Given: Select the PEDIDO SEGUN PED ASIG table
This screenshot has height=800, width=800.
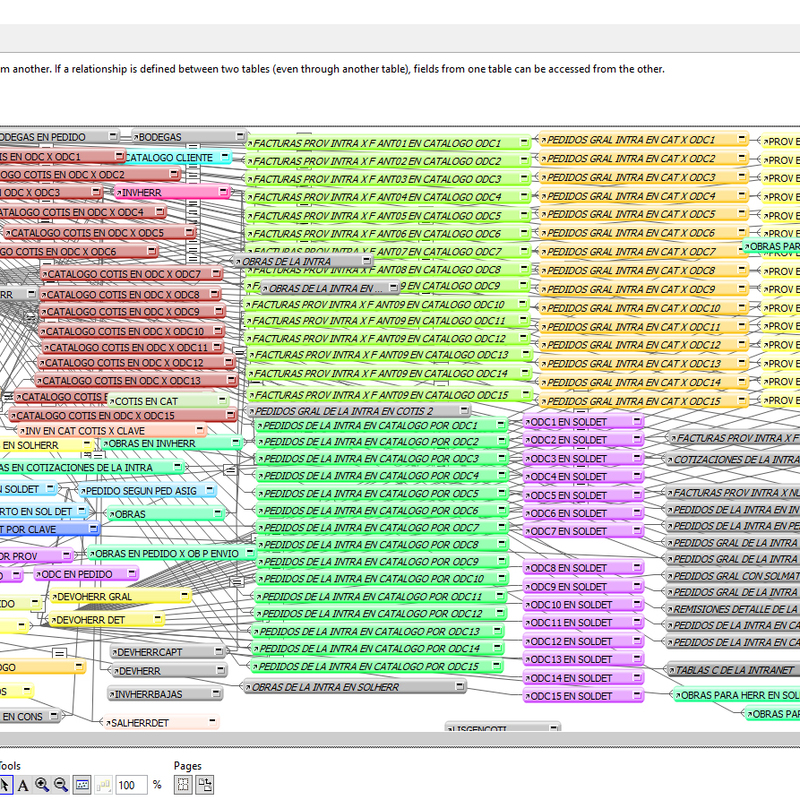Looking at the screenshot, I should click(x=140, y=491).
